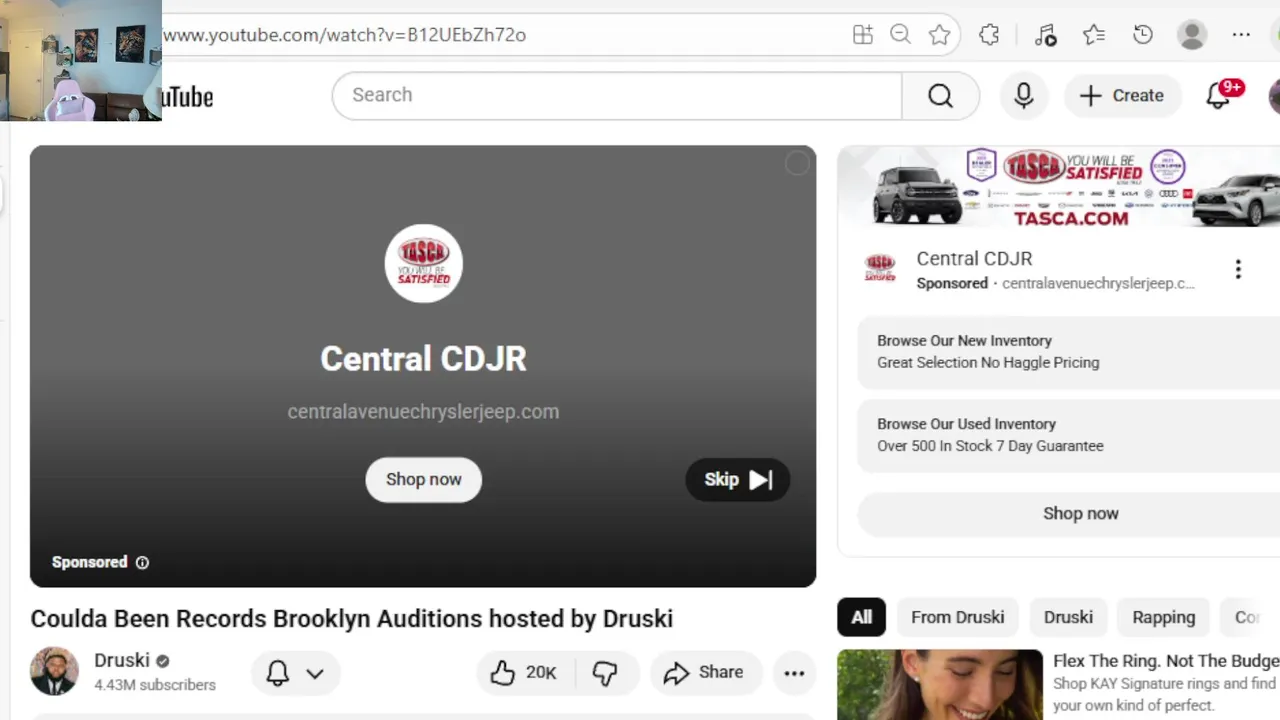The height and width of the screenshot is (720, 1280).
Task: Open the Sponsored info icon
Action: (142, 563)
